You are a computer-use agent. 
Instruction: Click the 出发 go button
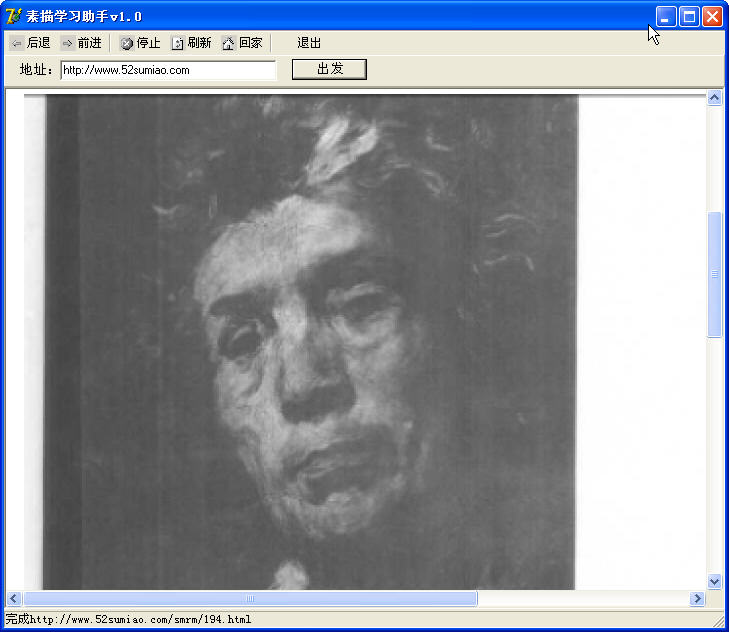(x=329, y=69)
